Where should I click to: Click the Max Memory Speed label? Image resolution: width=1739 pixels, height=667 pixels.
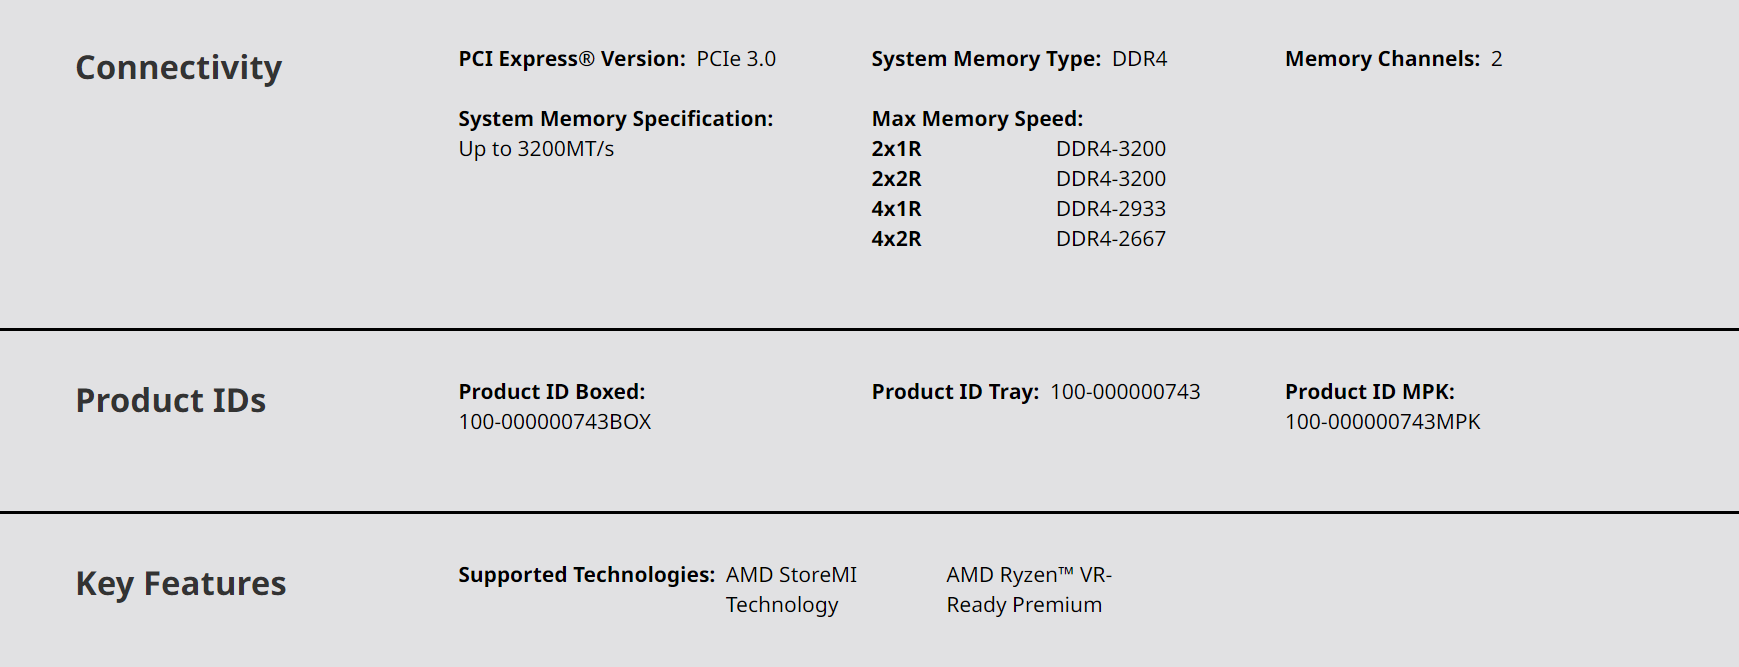point(977,119)
